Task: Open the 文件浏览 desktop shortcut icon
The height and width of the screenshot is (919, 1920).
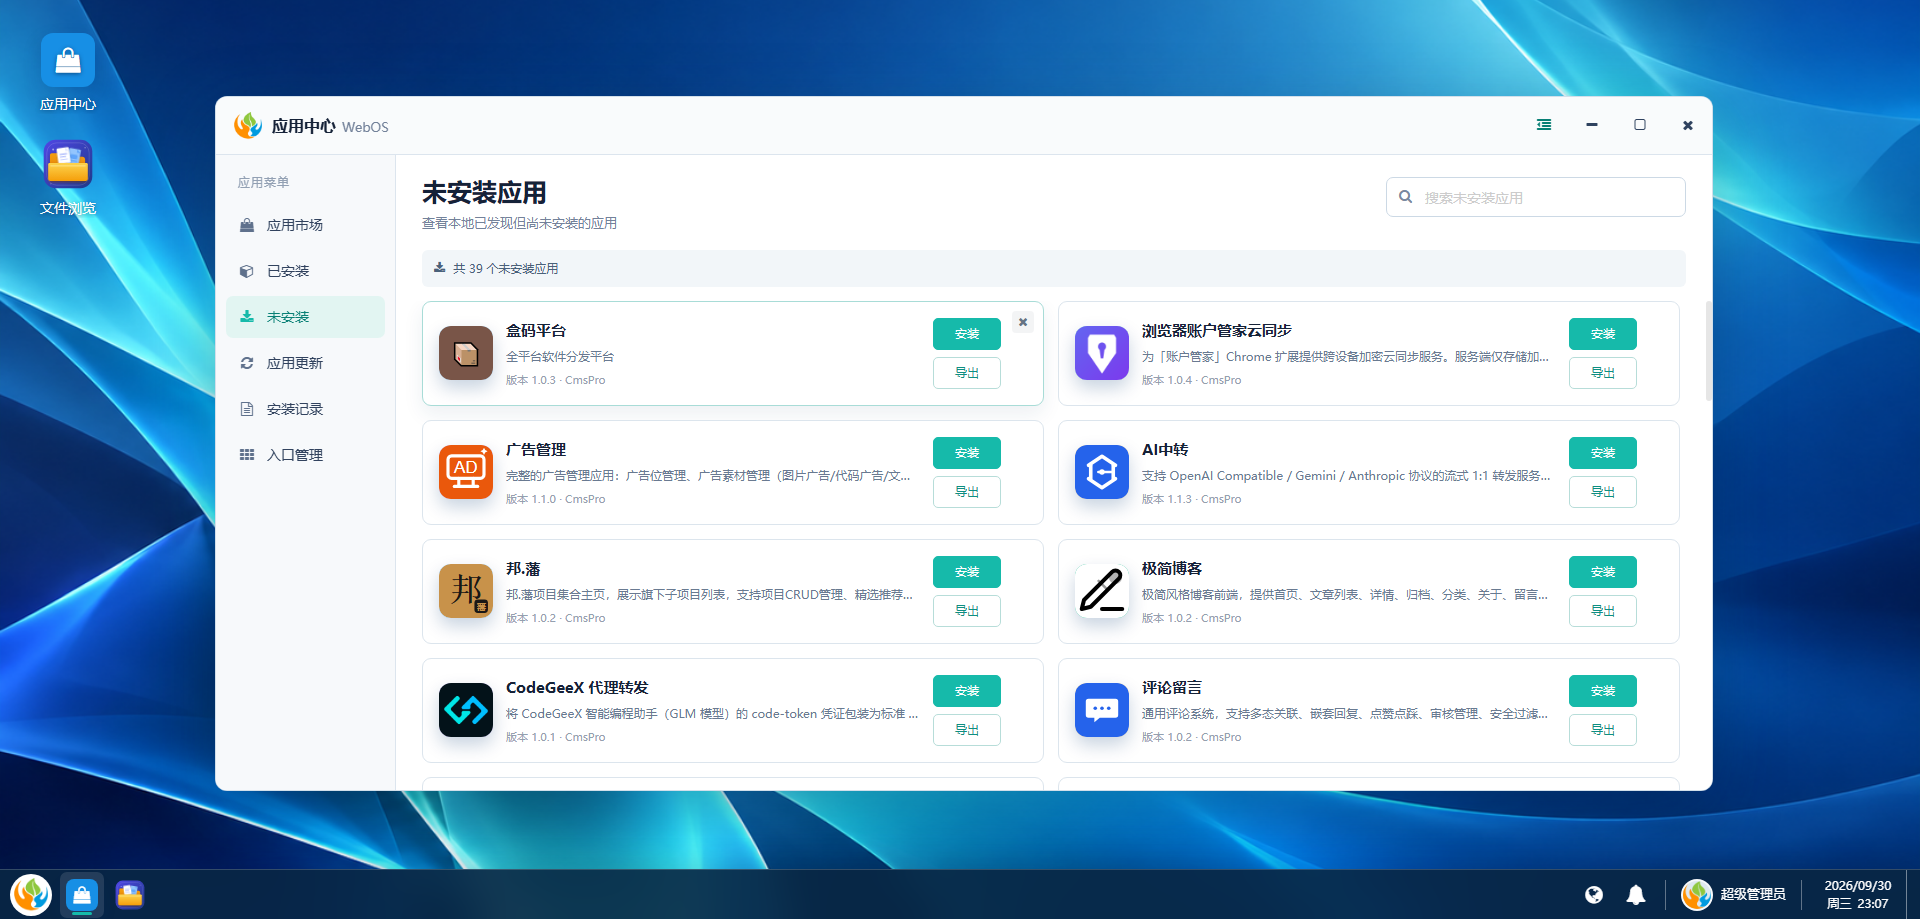Action: pyautogui.click(x=68, y=164)
